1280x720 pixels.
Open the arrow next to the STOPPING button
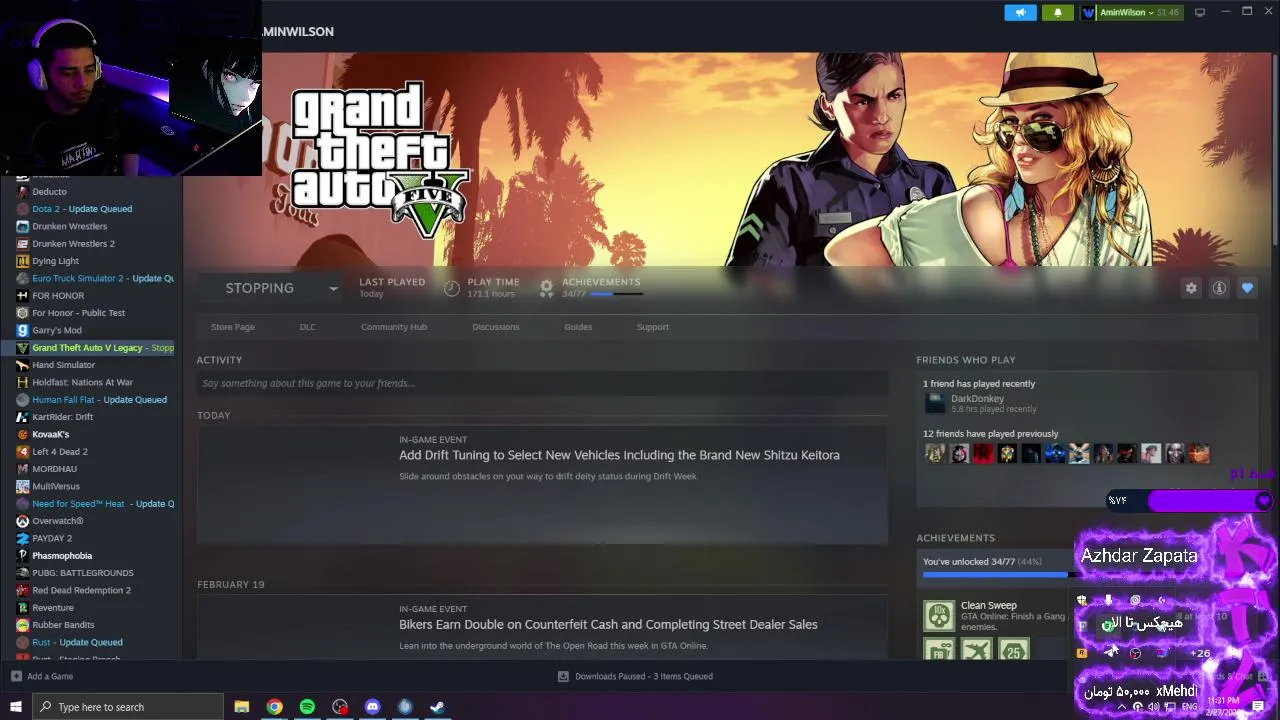333,288
